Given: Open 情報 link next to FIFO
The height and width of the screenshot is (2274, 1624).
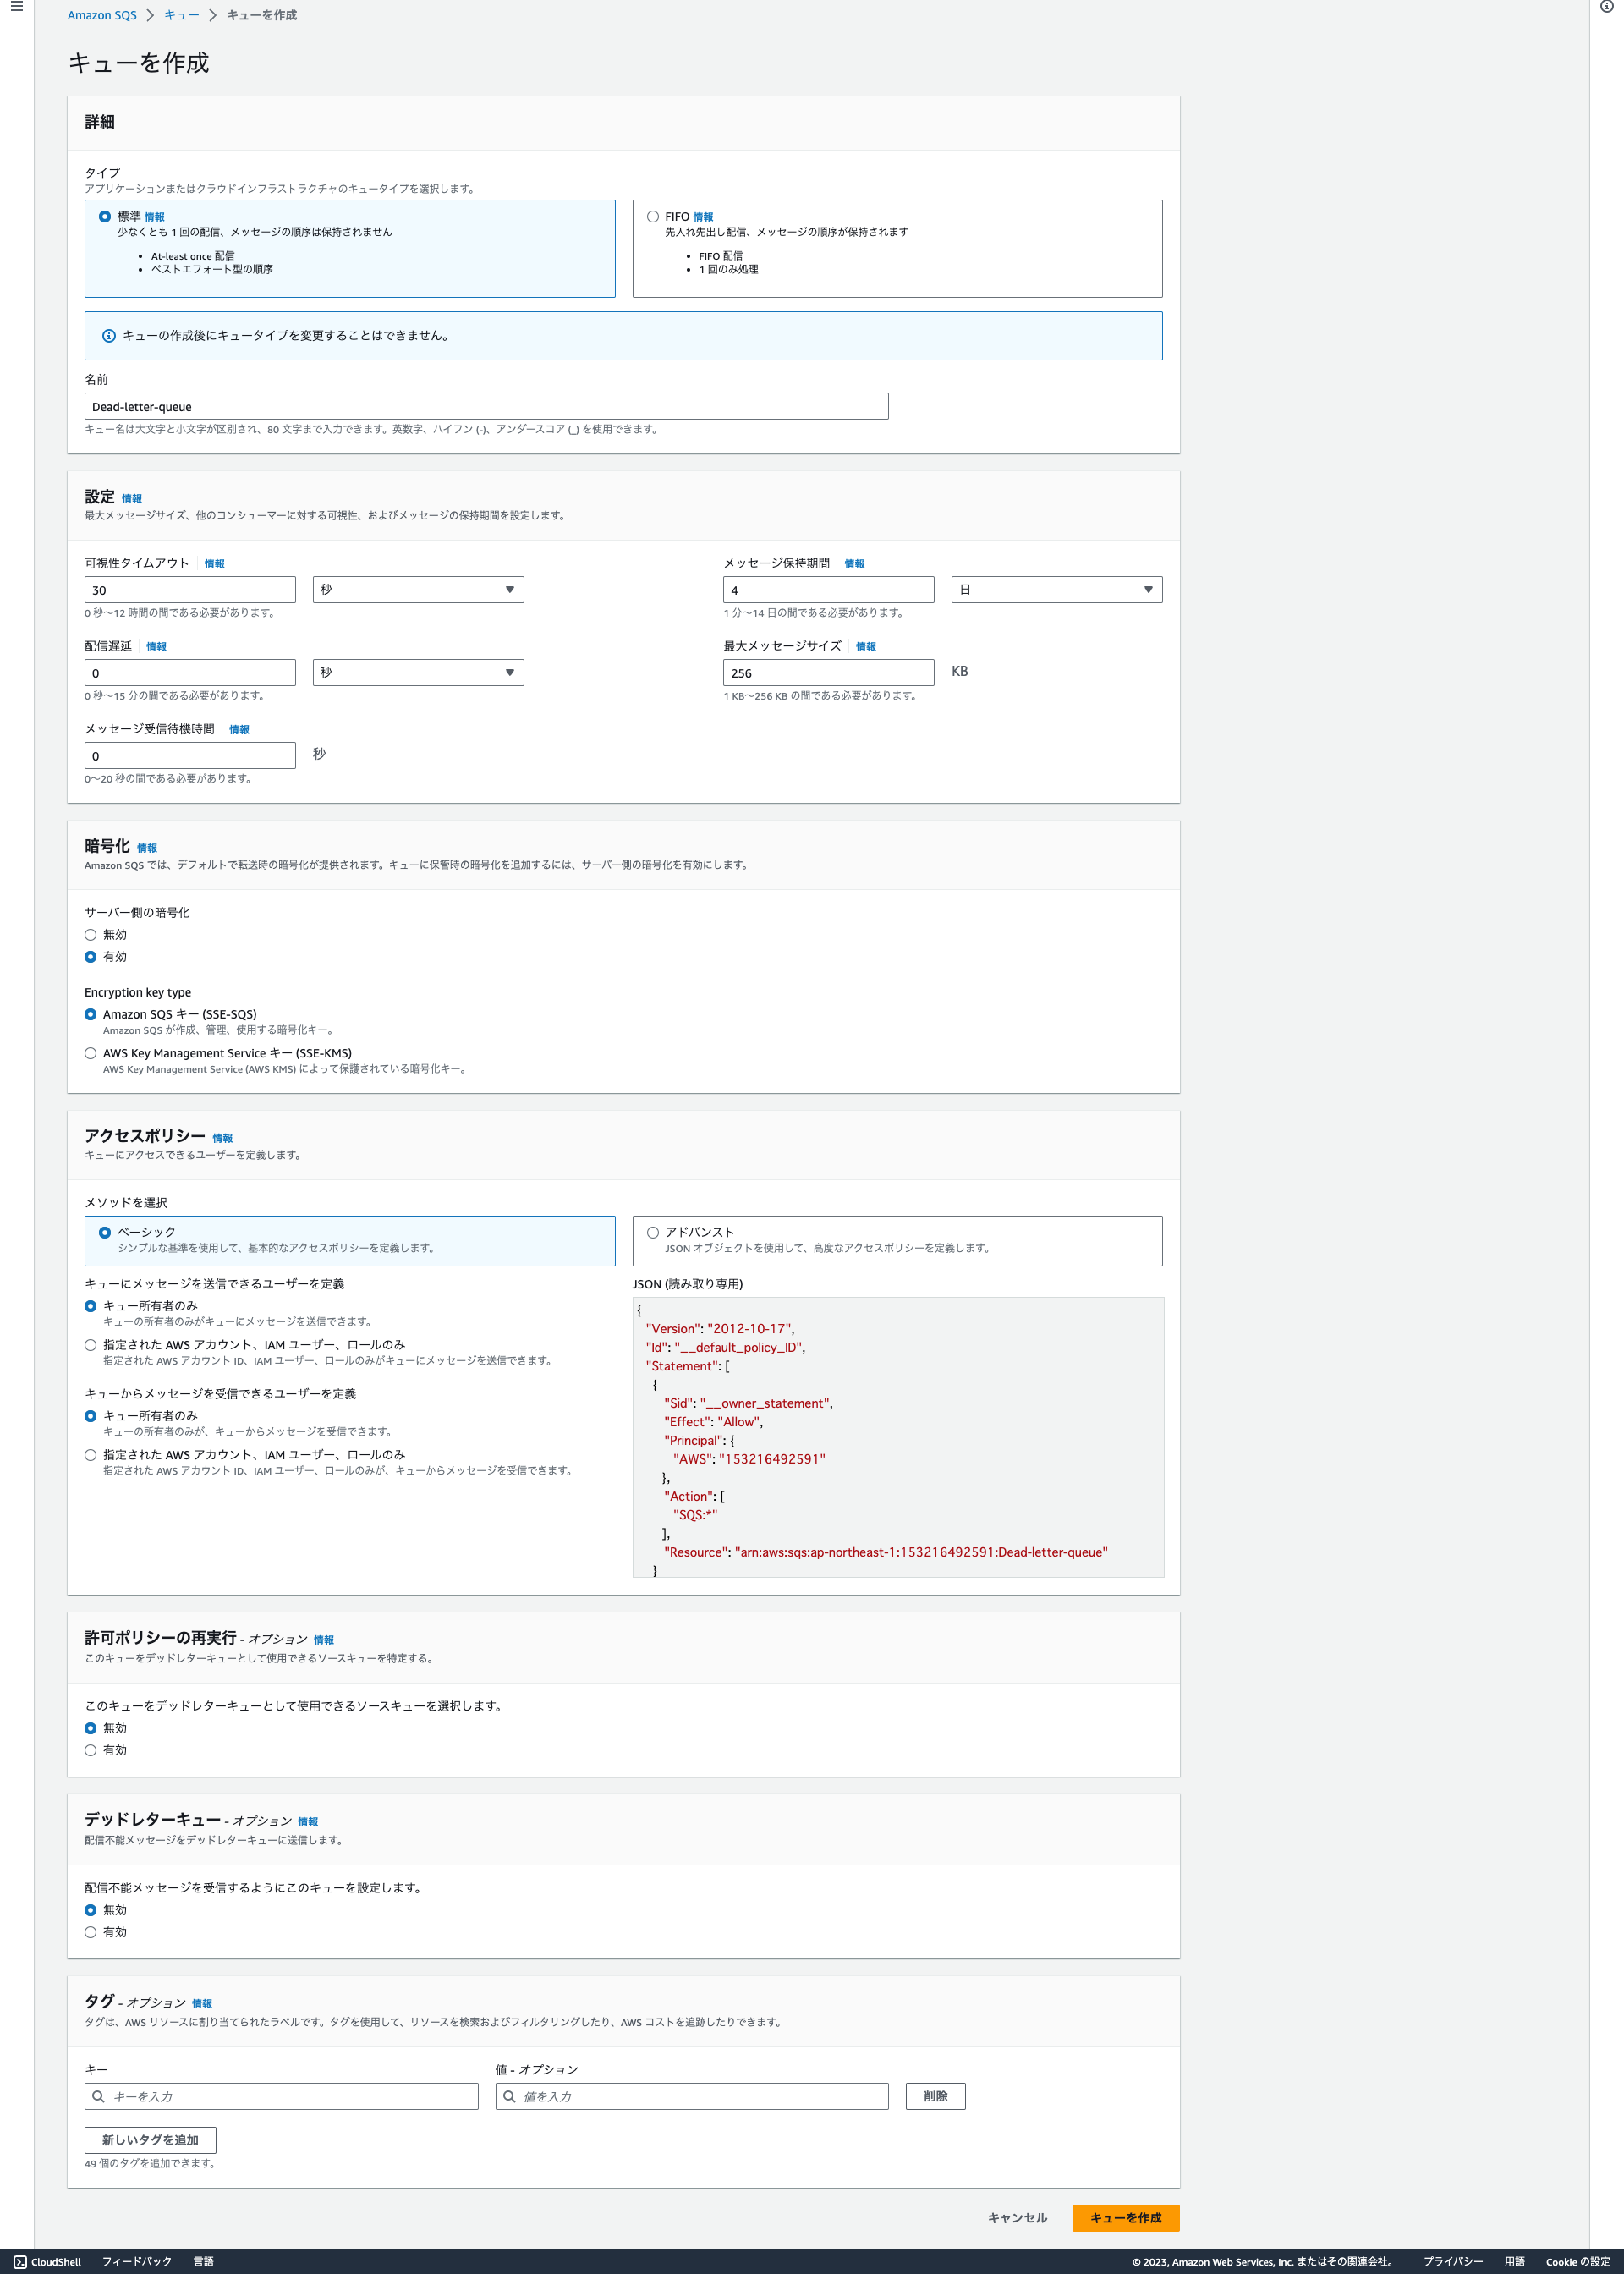Looking at the screenshot, I should pyautogui.click(x=703, y=217).
